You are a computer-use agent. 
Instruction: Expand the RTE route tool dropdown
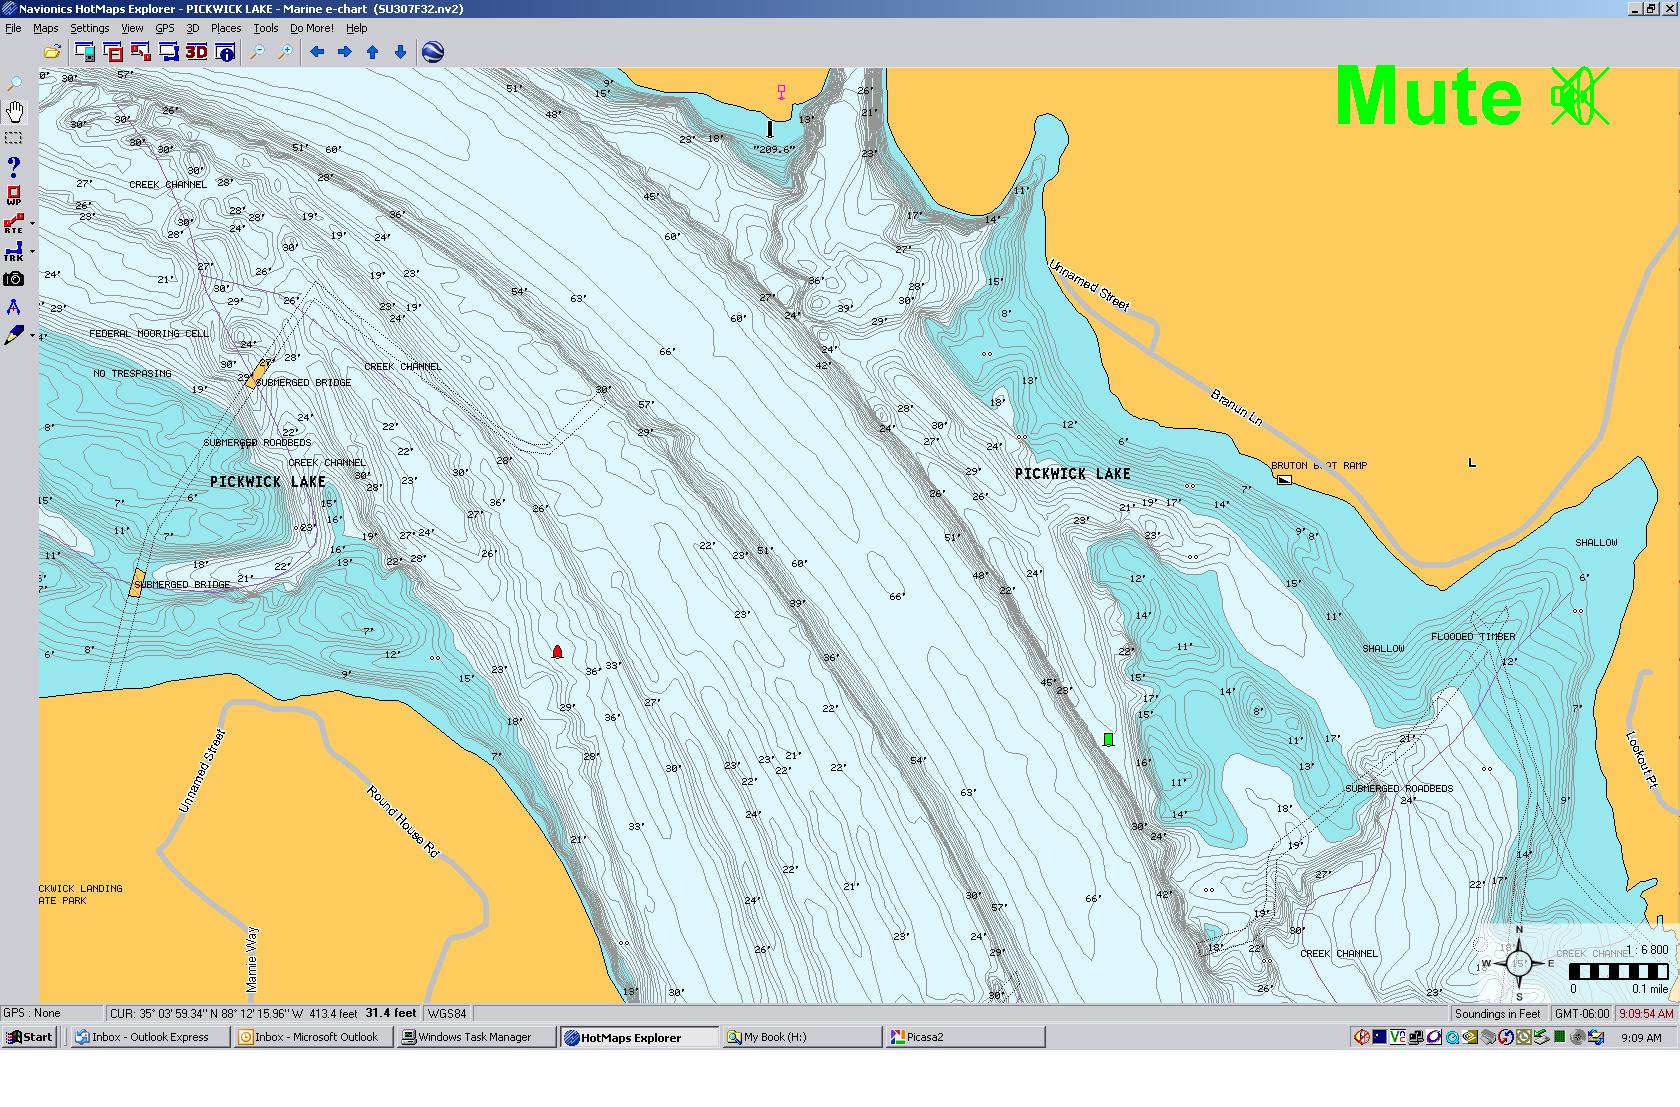point(32,224)
